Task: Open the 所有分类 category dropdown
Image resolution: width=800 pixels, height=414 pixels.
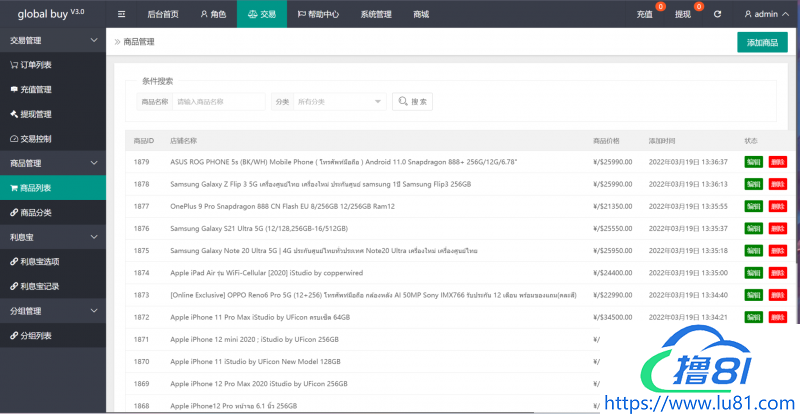Action: point(338,101)
